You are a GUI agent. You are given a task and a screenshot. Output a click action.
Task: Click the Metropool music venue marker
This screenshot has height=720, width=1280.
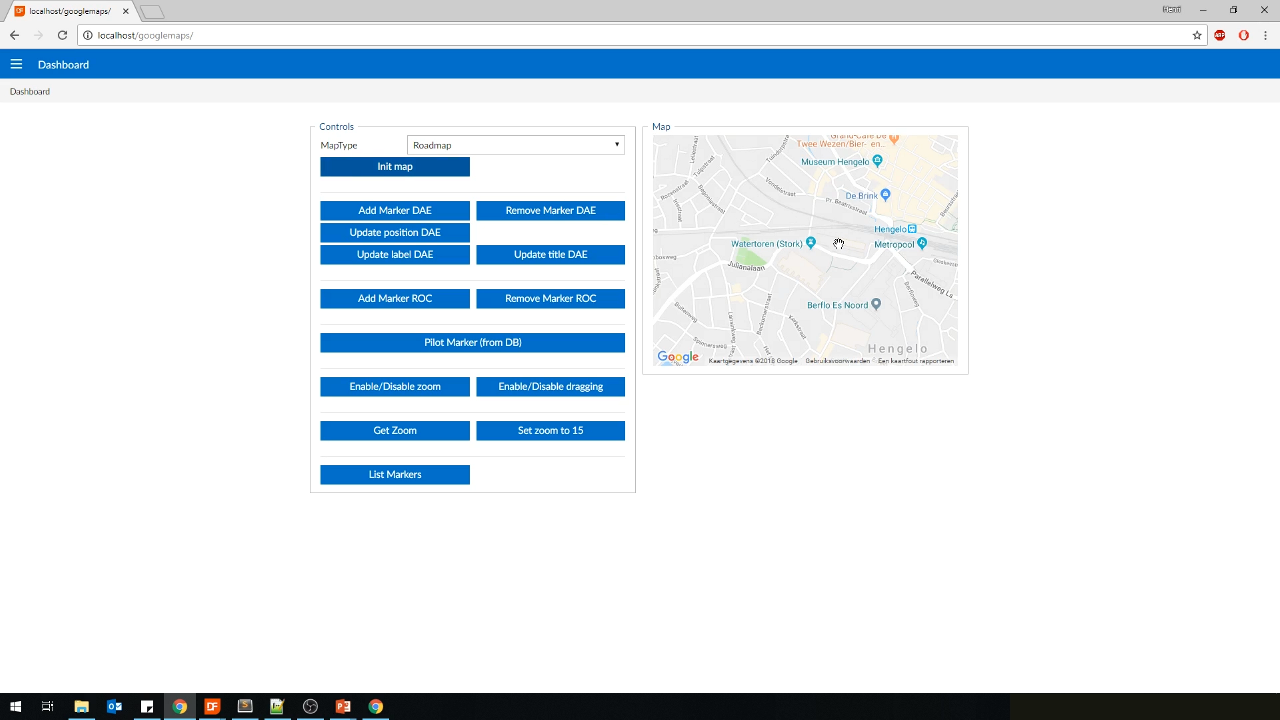(921, 243)
